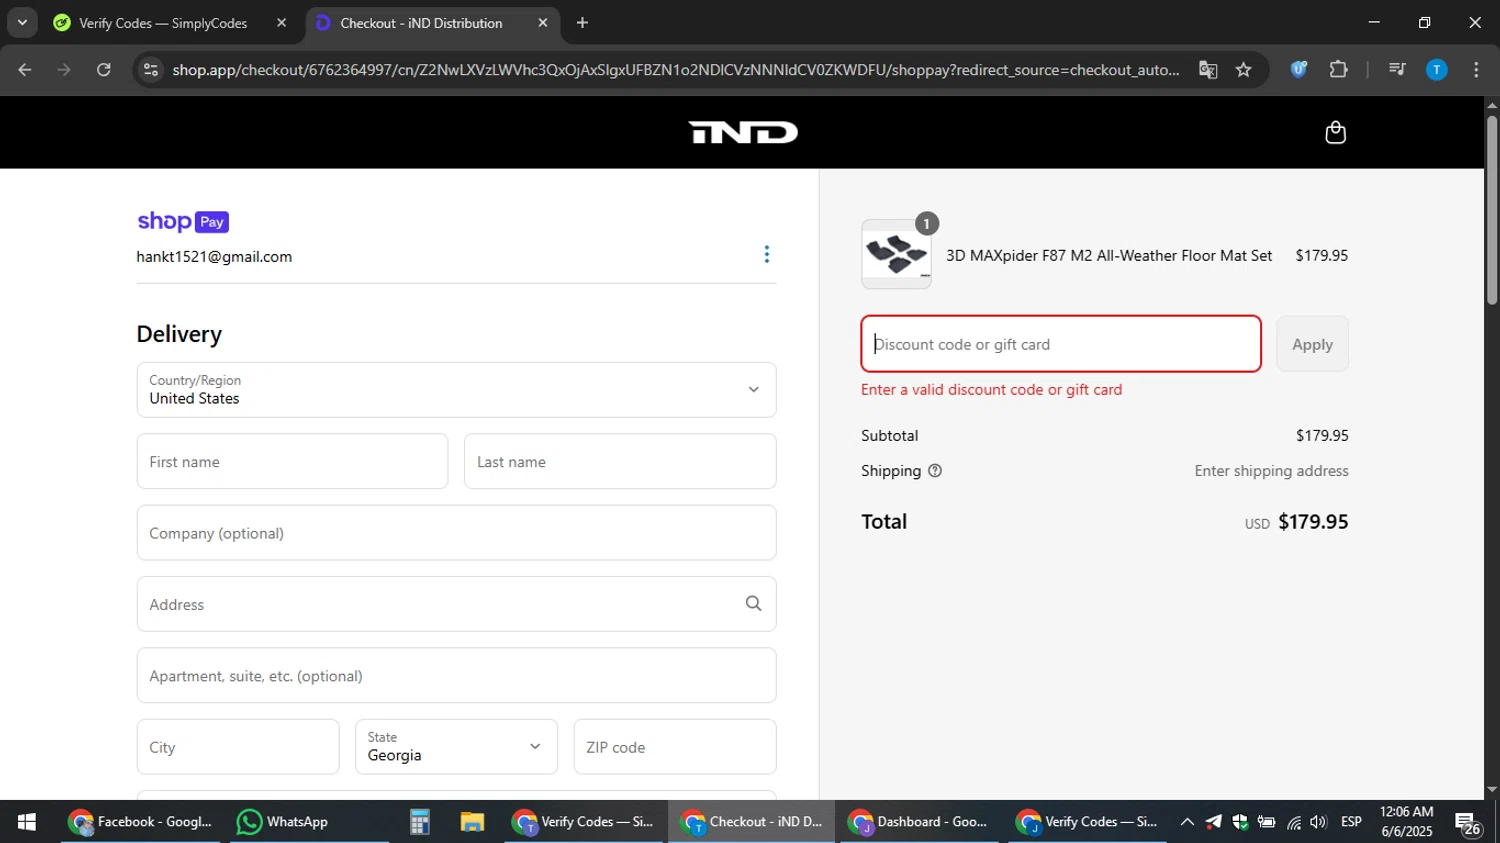Viewport: 1500px width, 843px height.
Task: Open the media controls icon
Action: 1397,69
